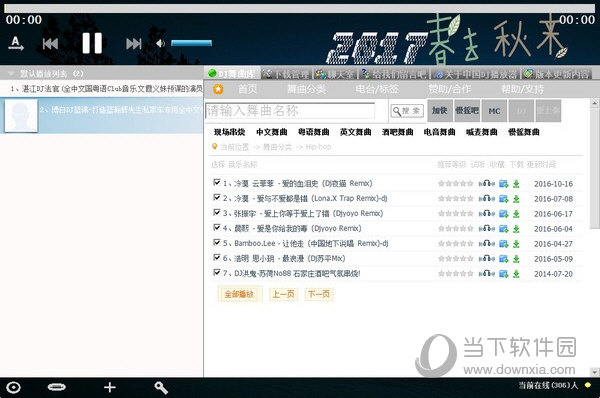Add song 6 to favorites collection icon

(504, 259)
